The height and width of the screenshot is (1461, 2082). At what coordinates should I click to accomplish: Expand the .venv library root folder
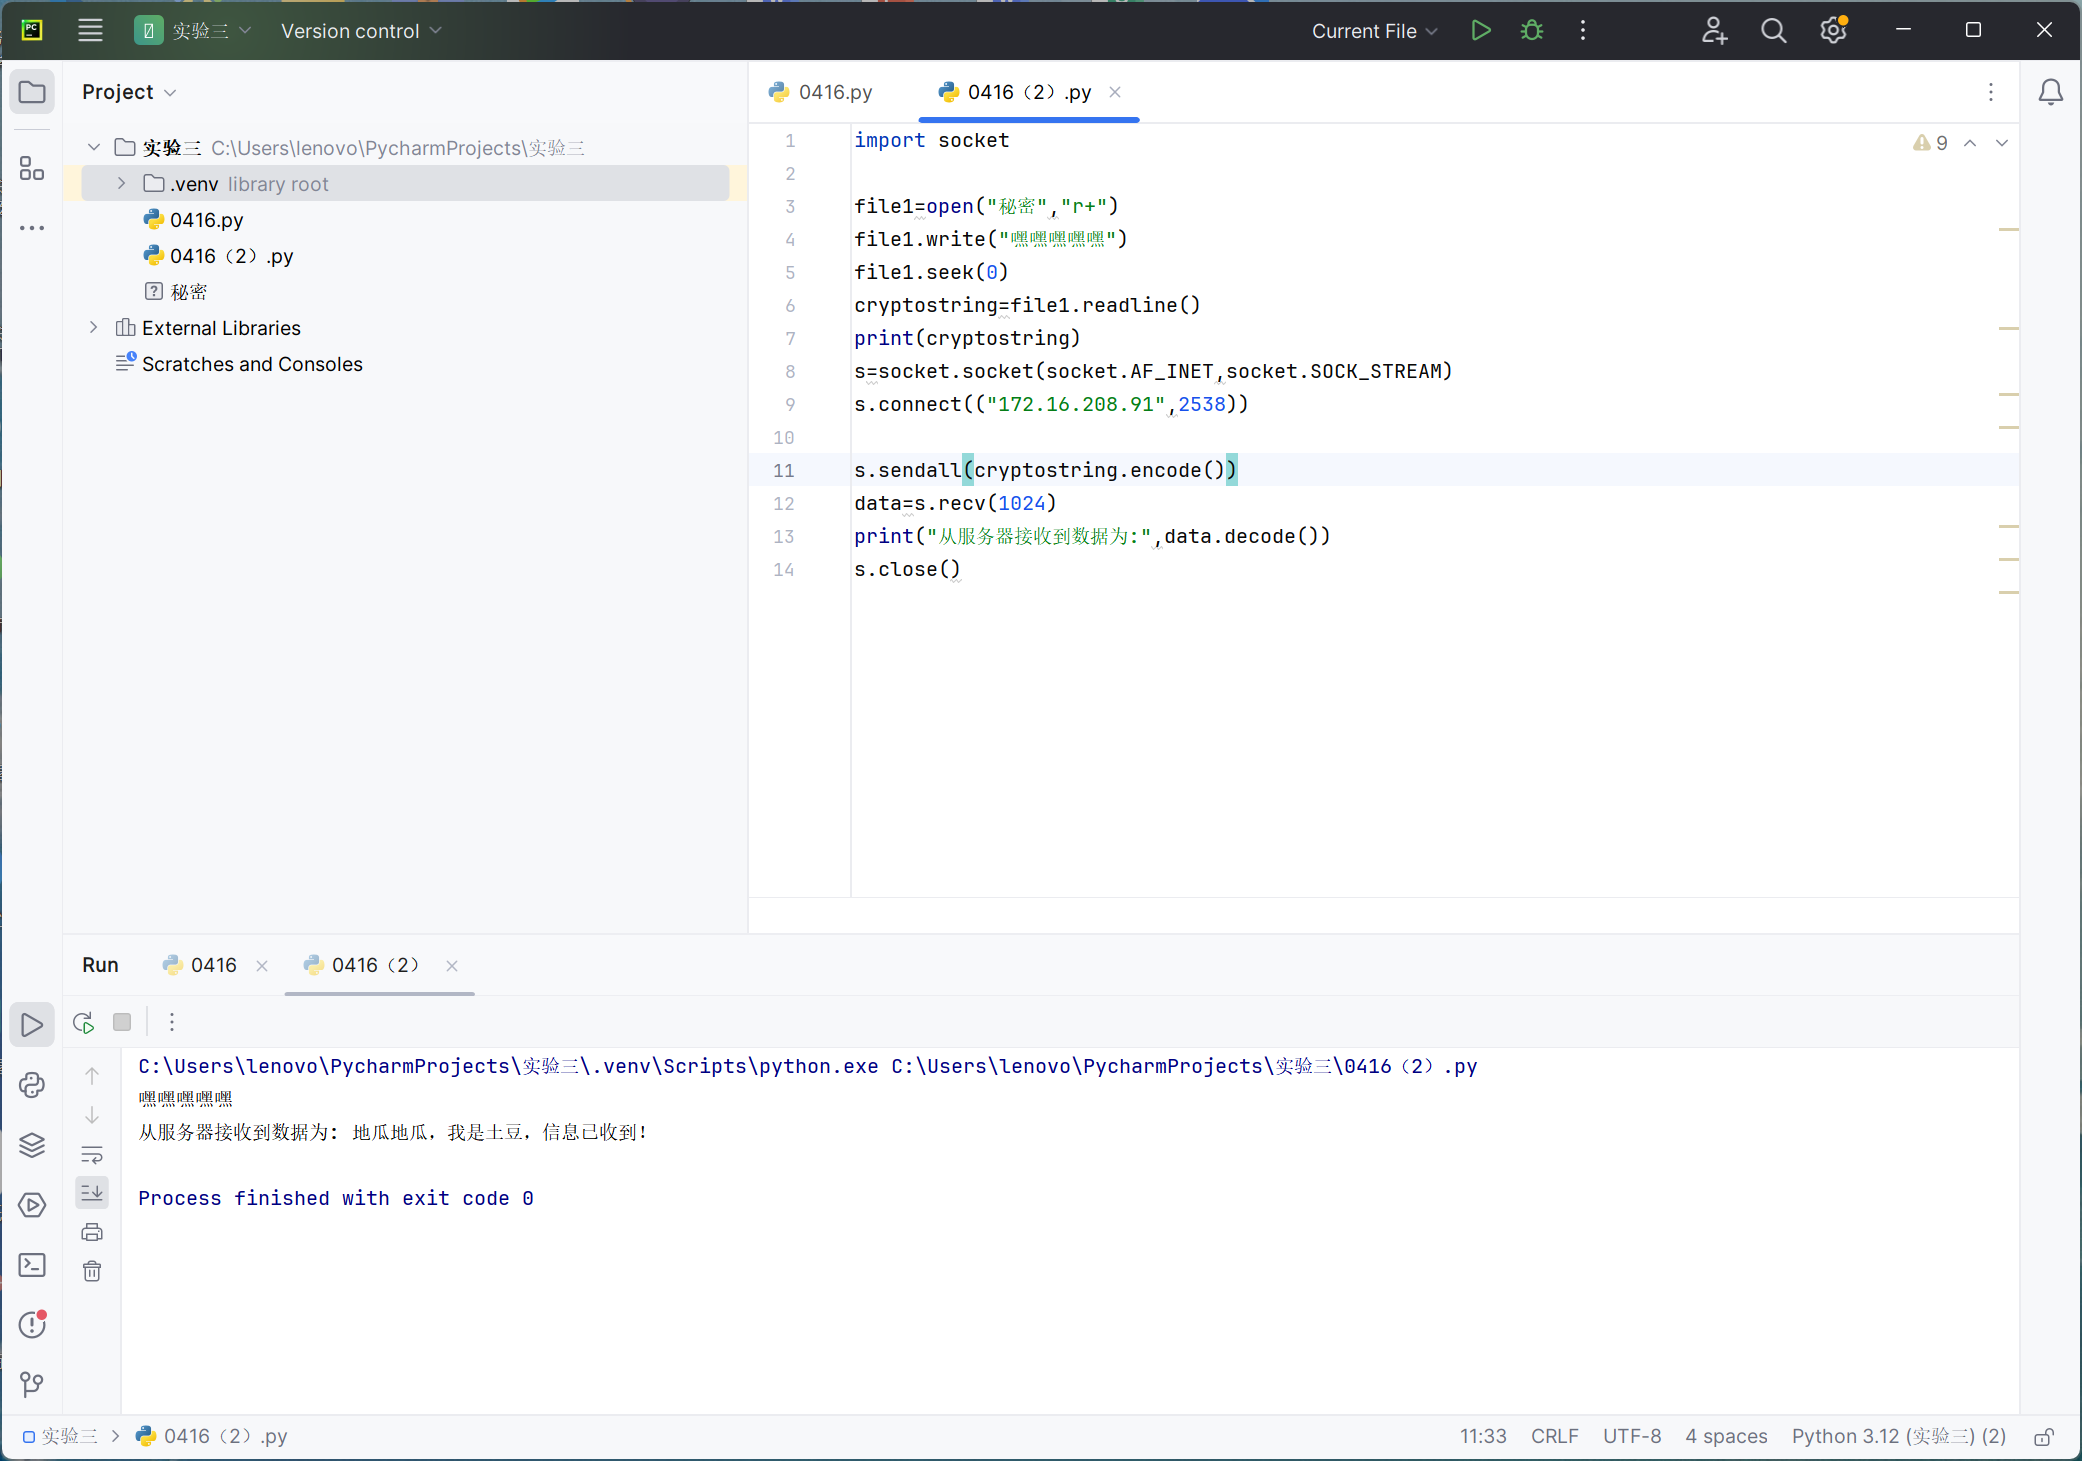[122, 184]
